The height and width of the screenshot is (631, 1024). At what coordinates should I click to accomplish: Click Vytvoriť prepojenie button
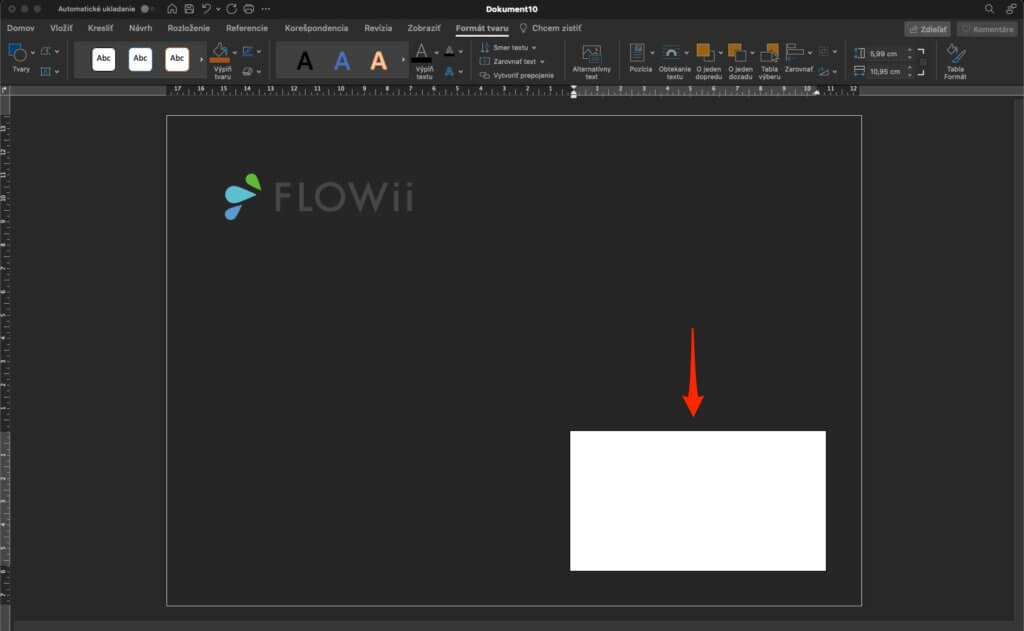pos(517,75)
